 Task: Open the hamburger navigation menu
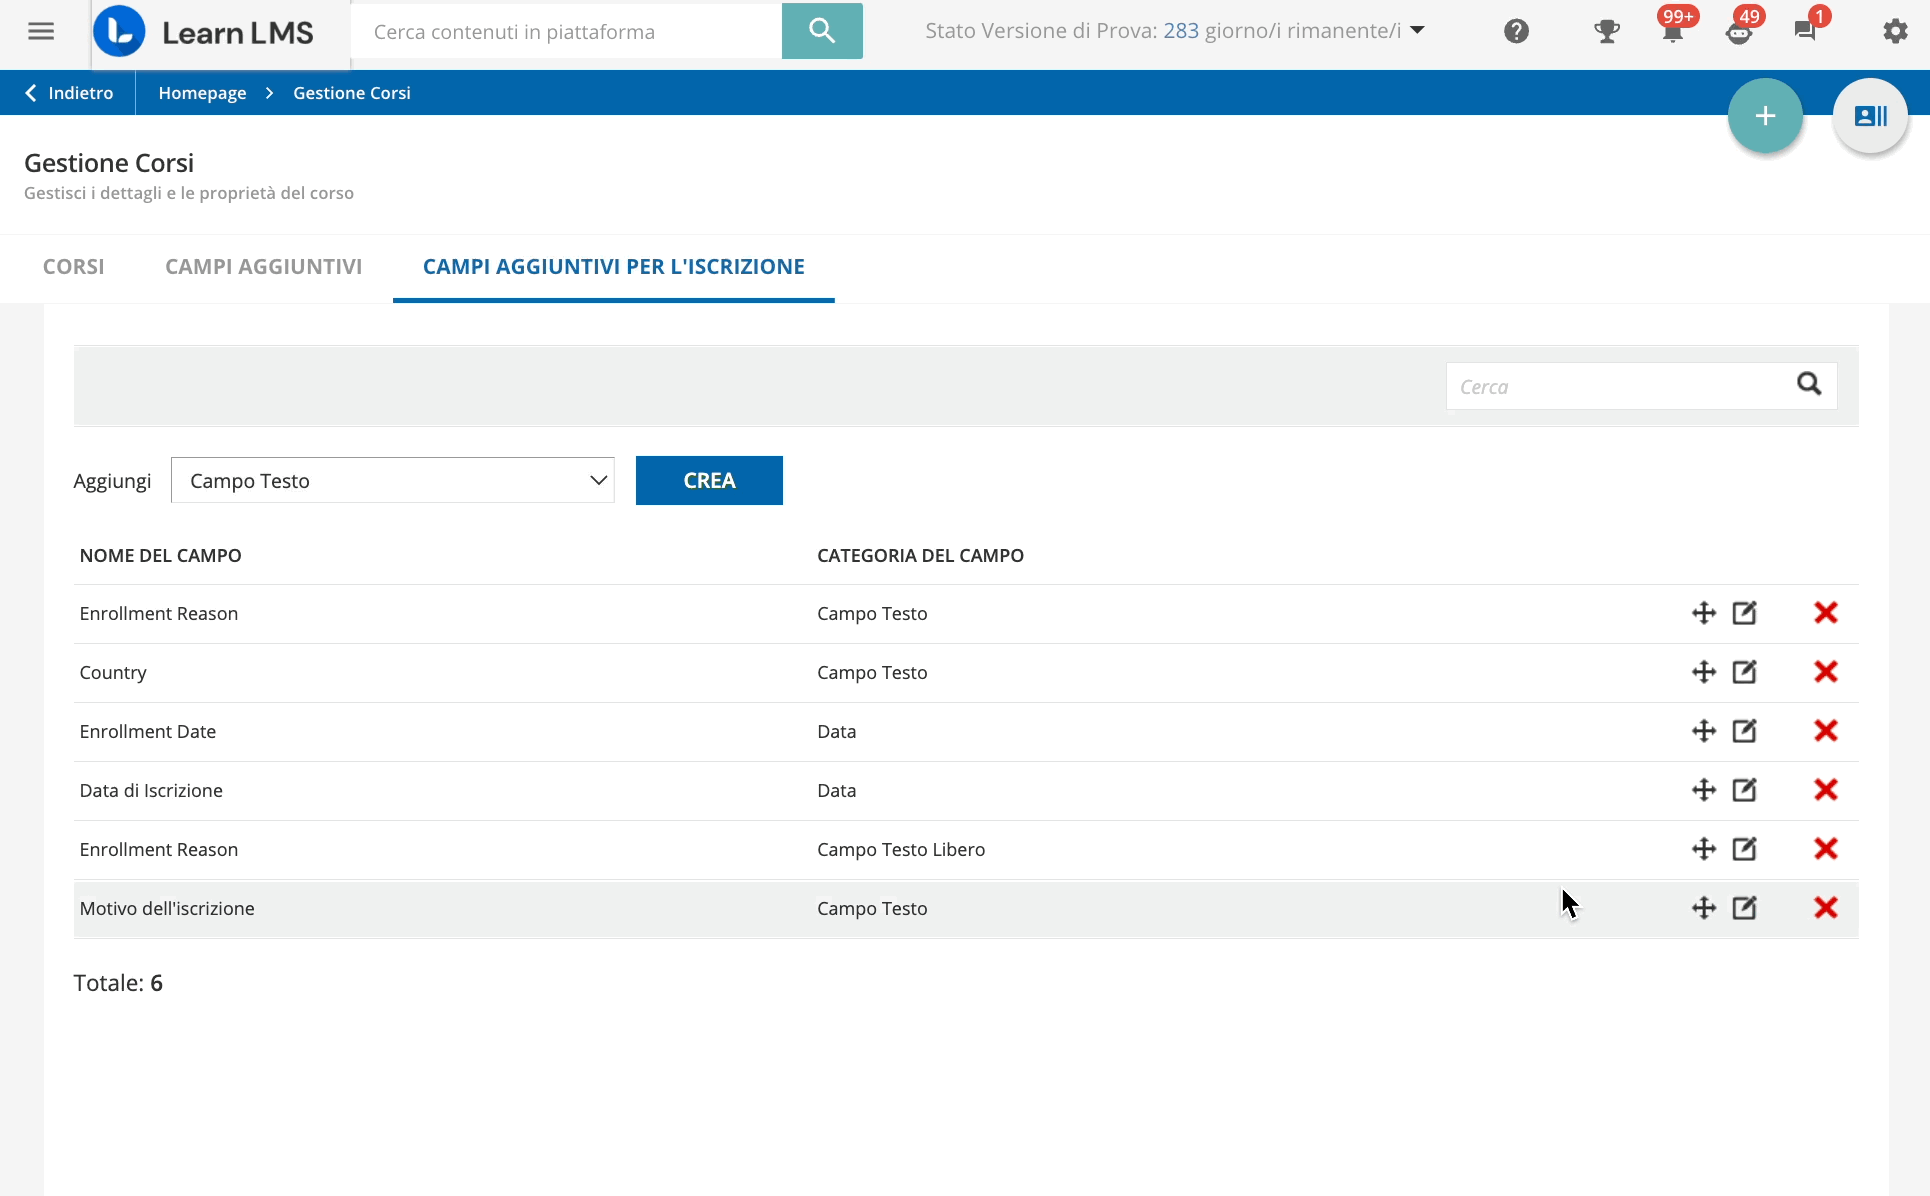click(41, 31)
